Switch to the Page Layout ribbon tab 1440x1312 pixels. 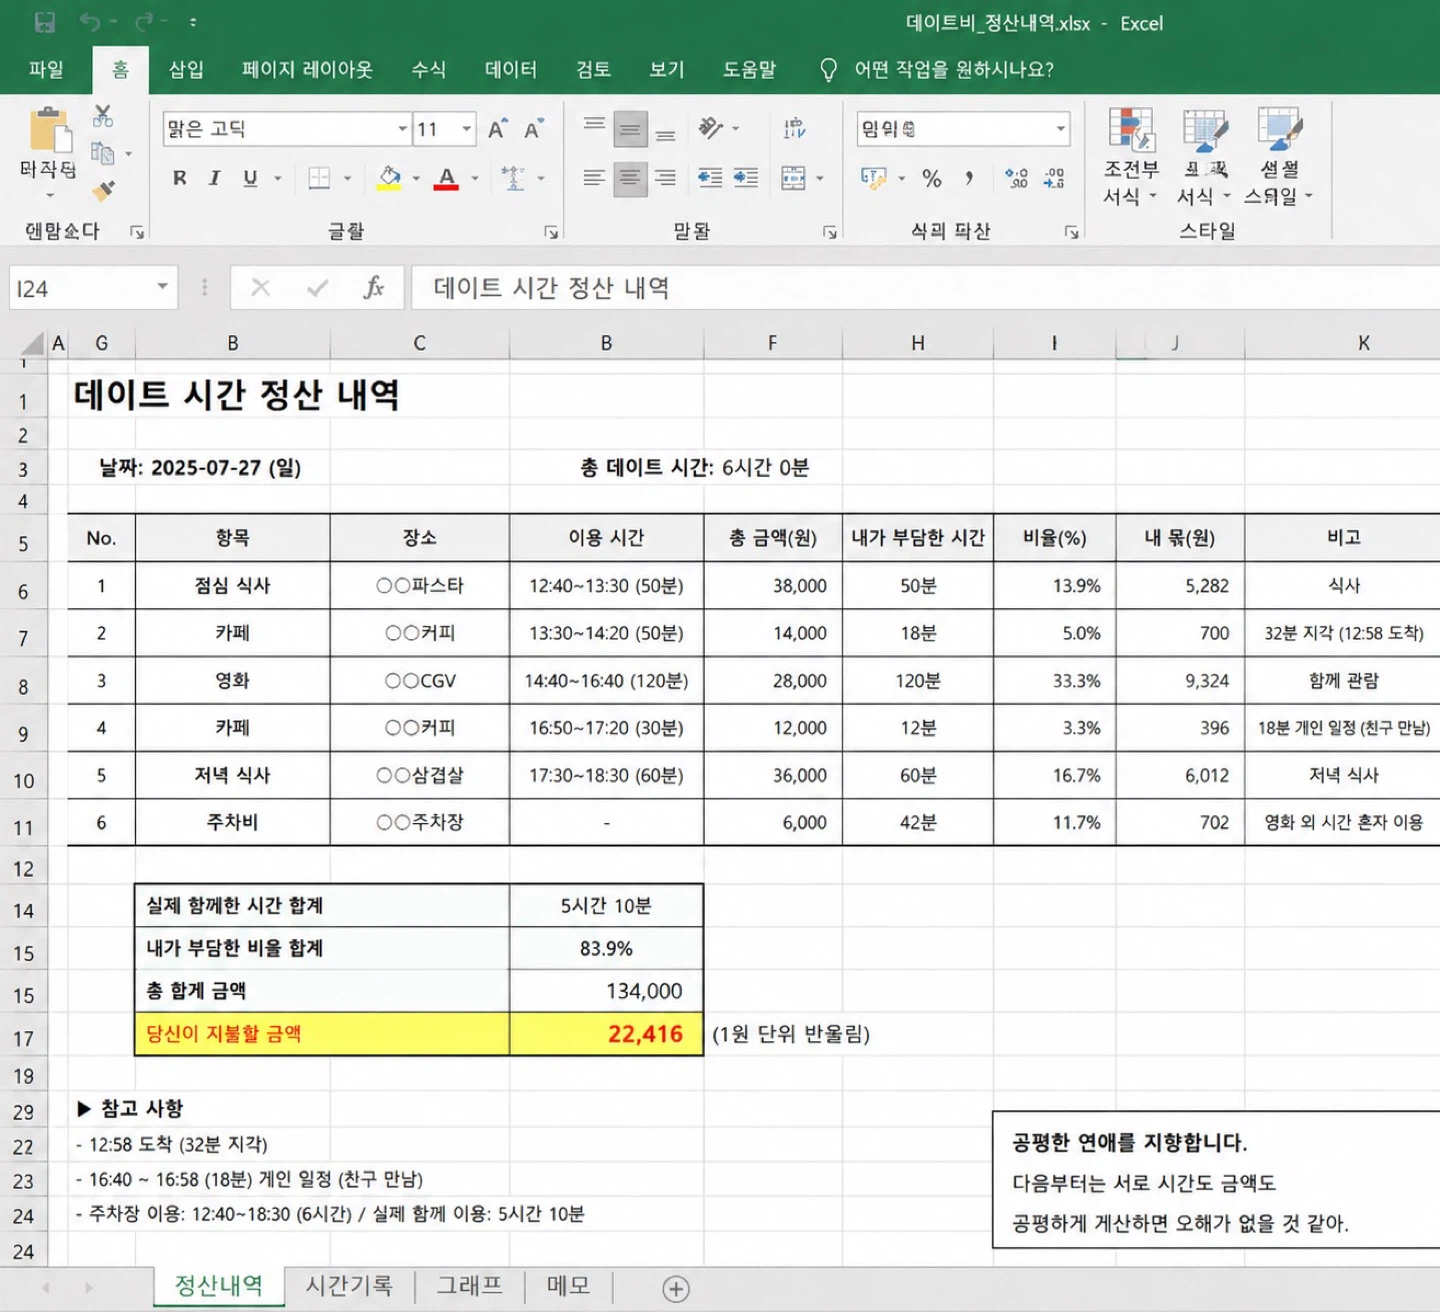tap(307, 69)
